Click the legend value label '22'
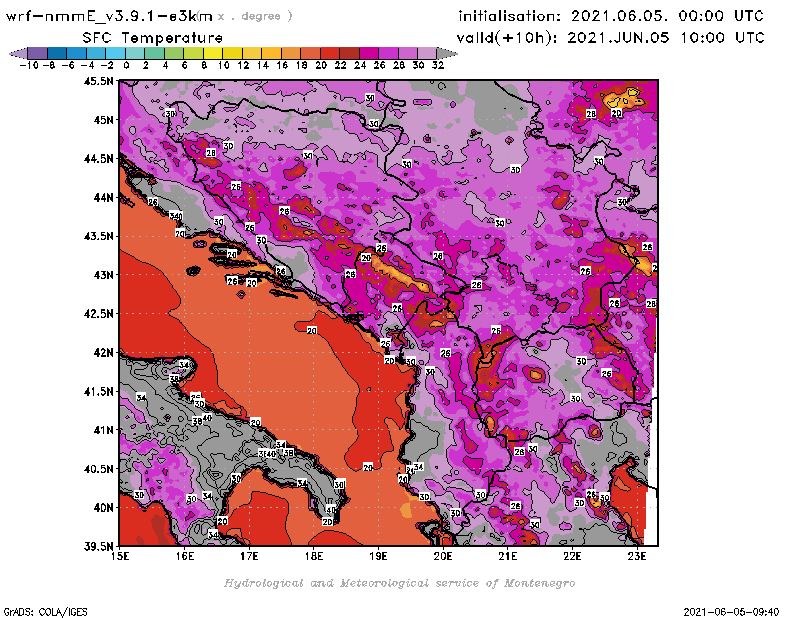This screenshot has height=618, width=800. pos(340,65)
